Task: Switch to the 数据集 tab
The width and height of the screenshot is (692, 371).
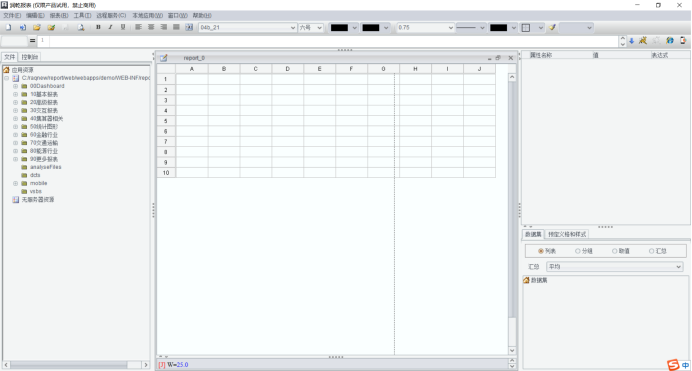Action: pyautogui.click(x=533, y=234)
